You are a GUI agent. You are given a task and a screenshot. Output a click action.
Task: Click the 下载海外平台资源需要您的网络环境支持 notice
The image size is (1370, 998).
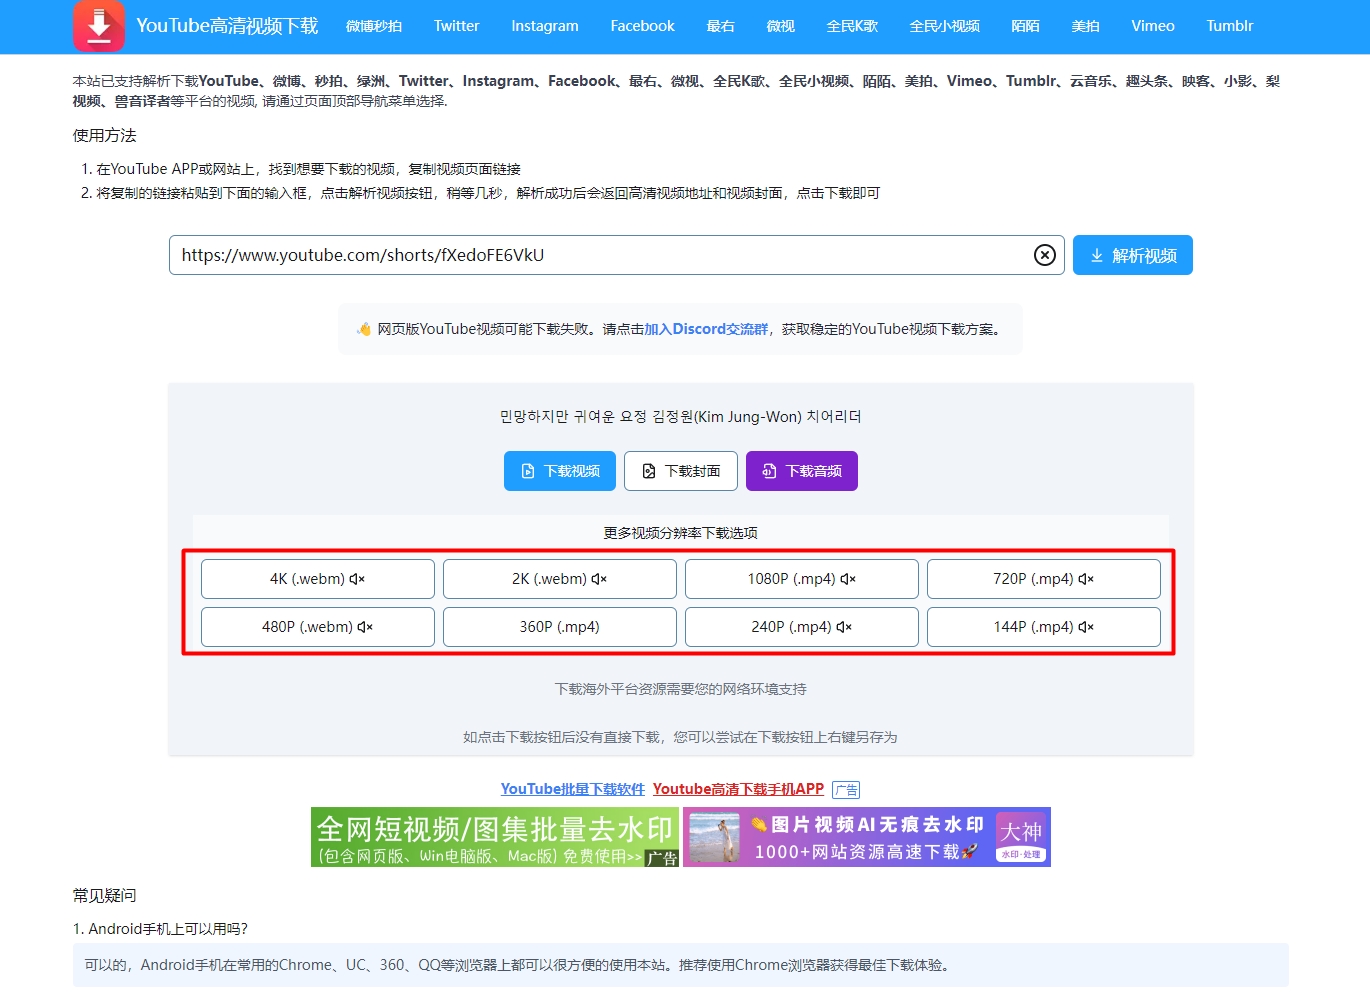click(681, 689)
